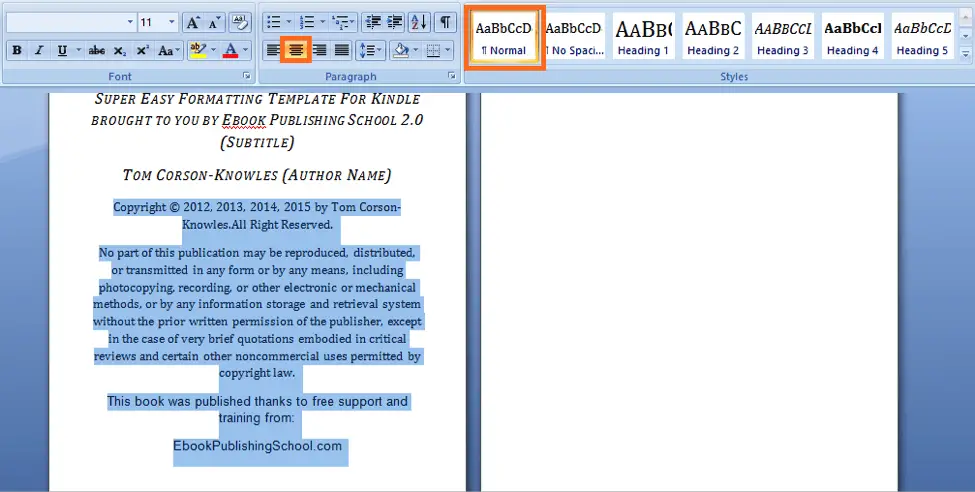Open the shading color dropdown arrow
Screen dimensions: 975x492
[416, 50]
